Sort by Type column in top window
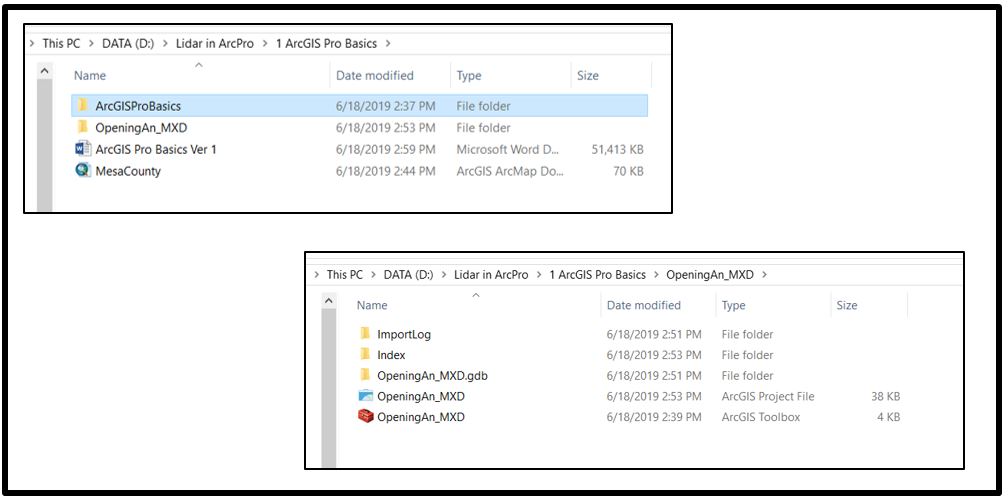 tap(469, 76)
